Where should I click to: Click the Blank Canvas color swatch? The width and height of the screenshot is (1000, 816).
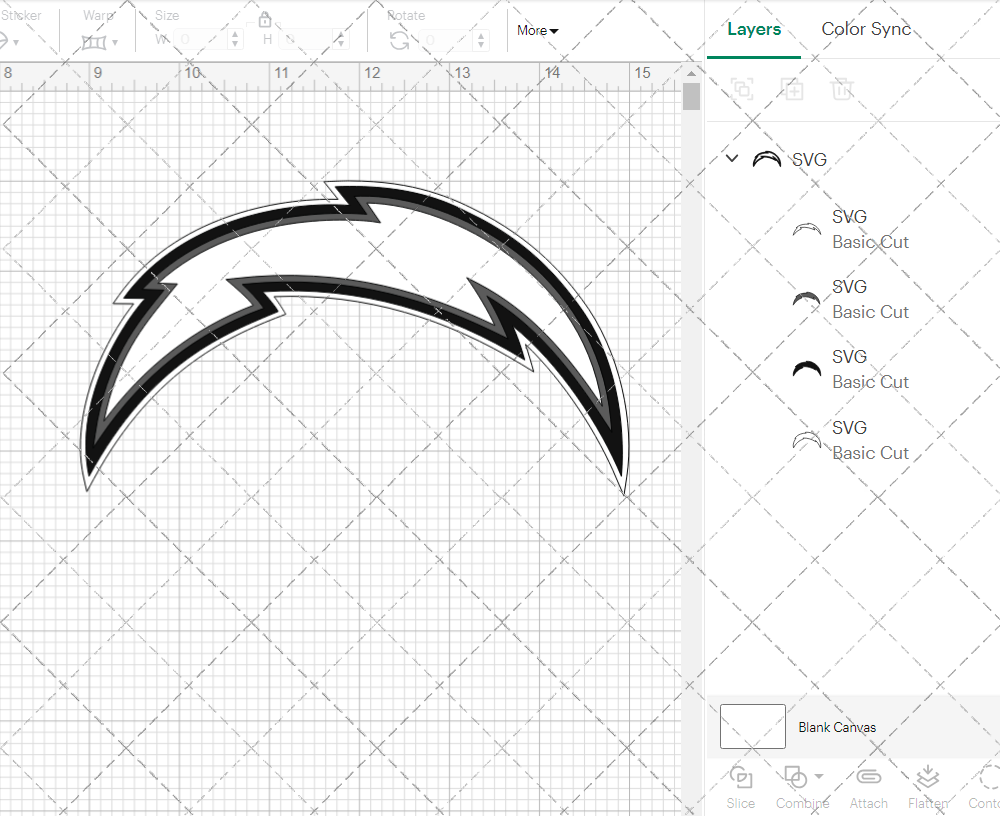click(x=753, y=726)
